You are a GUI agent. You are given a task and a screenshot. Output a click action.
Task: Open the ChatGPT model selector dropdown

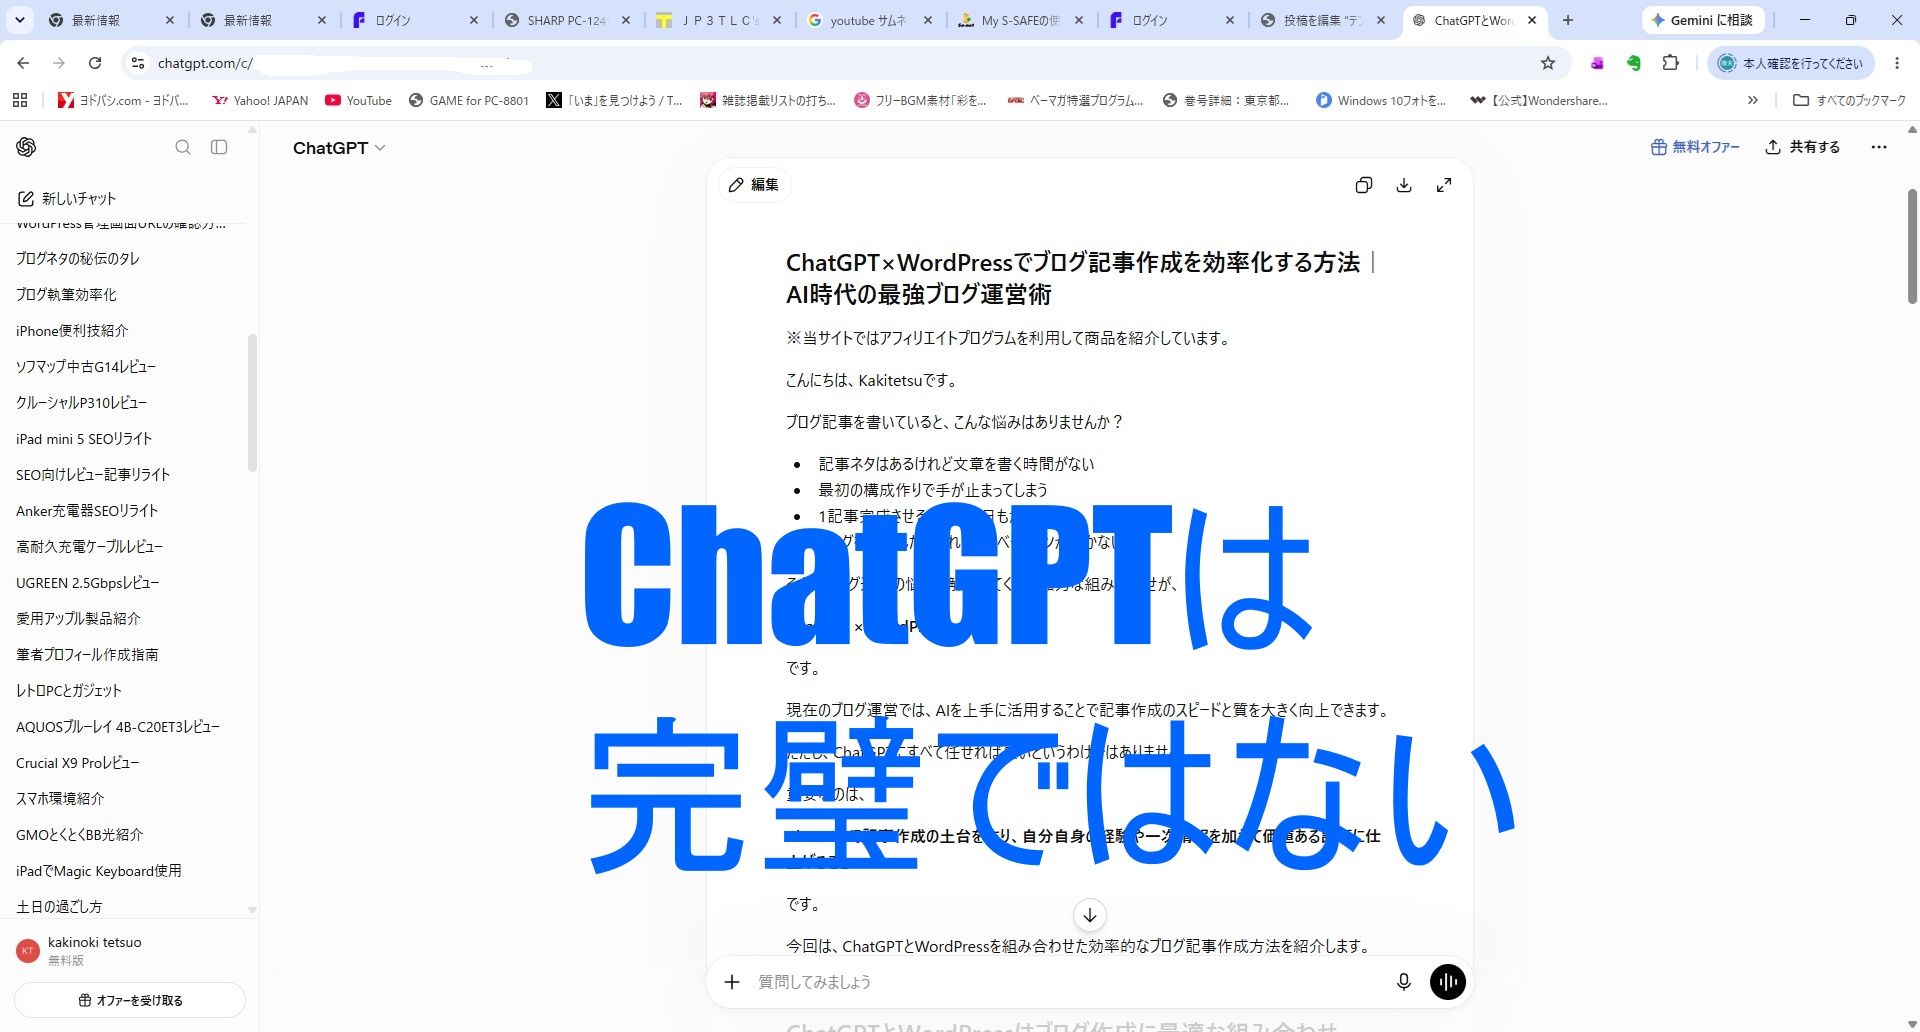point(339,148)
